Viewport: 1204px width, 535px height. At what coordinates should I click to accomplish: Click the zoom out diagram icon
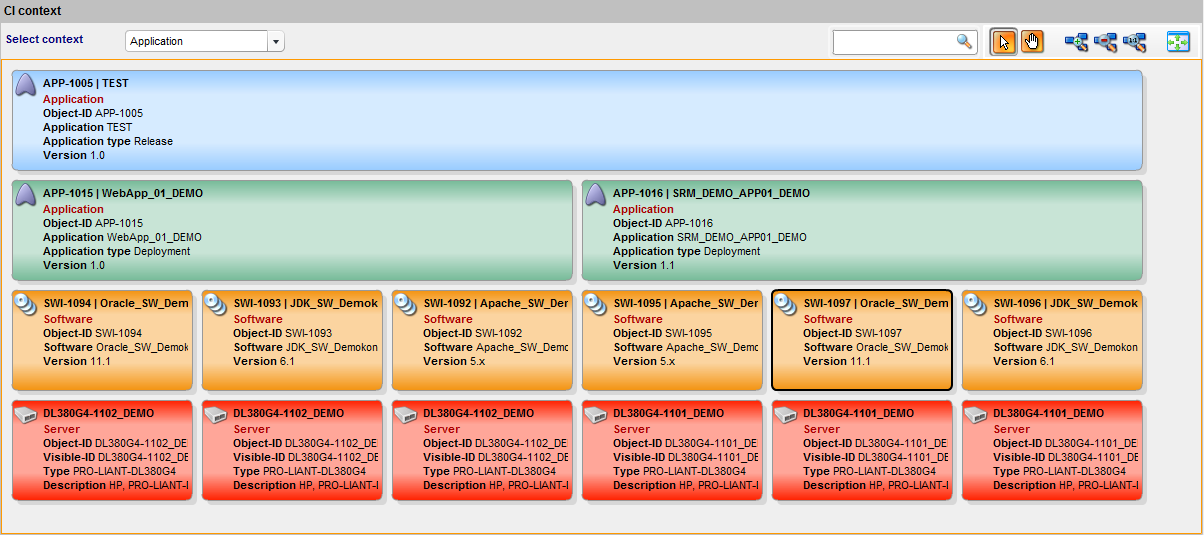[1105, 42]
